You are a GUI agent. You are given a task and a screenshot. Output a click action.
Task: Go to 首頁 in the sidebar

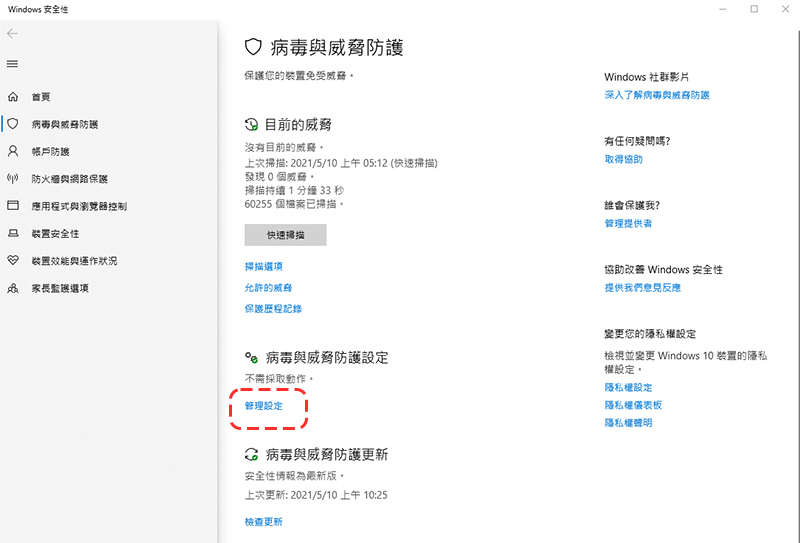click(x=41, y=97)
